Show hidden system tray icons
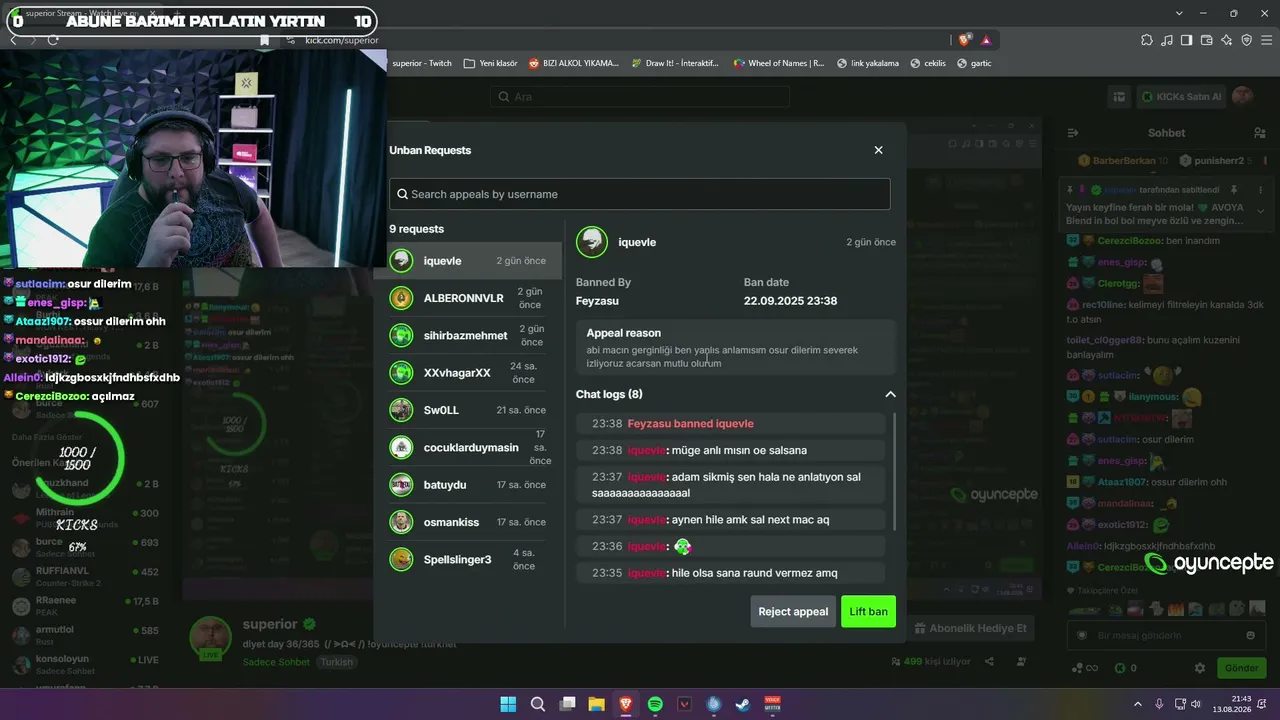Viewport: 1280px width, 720px height. (1137, 704)
